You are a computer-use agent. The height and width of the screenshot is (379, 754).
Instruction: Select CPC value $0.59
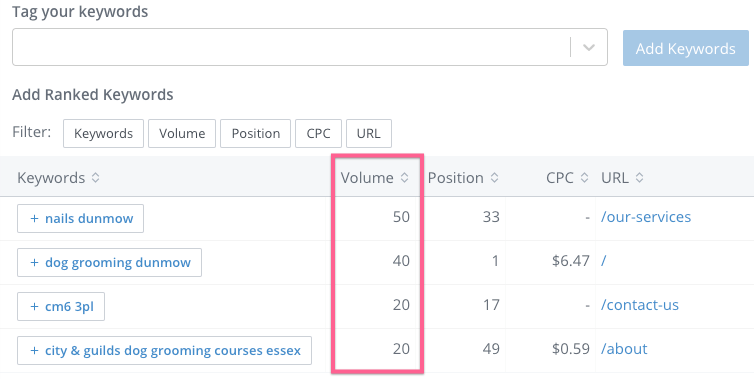[x=571, y=349]
